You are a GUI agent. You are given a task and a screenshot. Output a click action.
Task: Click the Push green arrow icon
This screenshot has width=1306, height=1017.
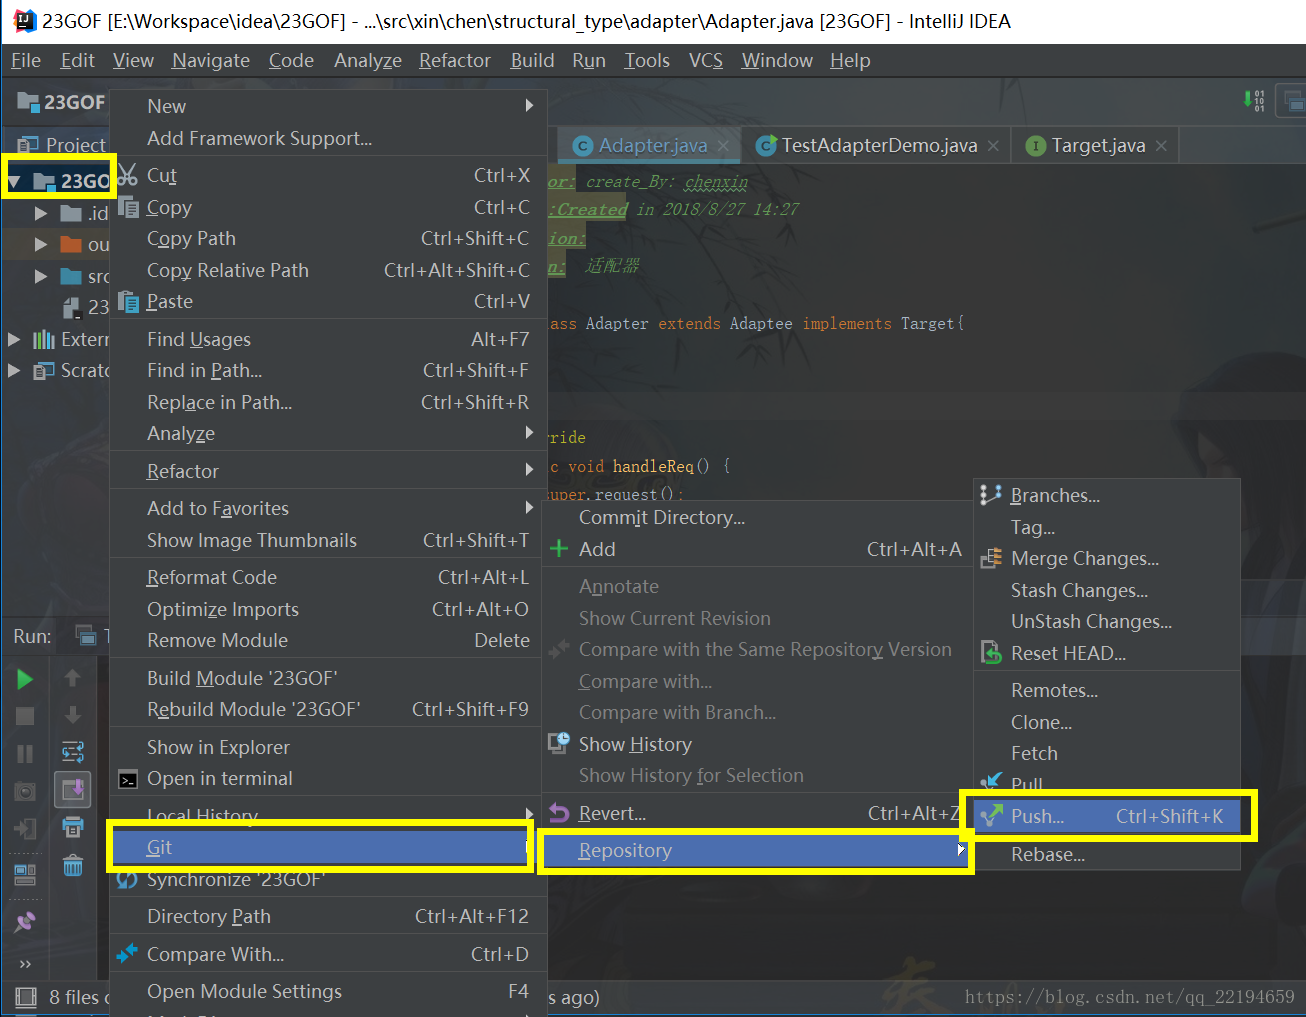tap(991, 816)
